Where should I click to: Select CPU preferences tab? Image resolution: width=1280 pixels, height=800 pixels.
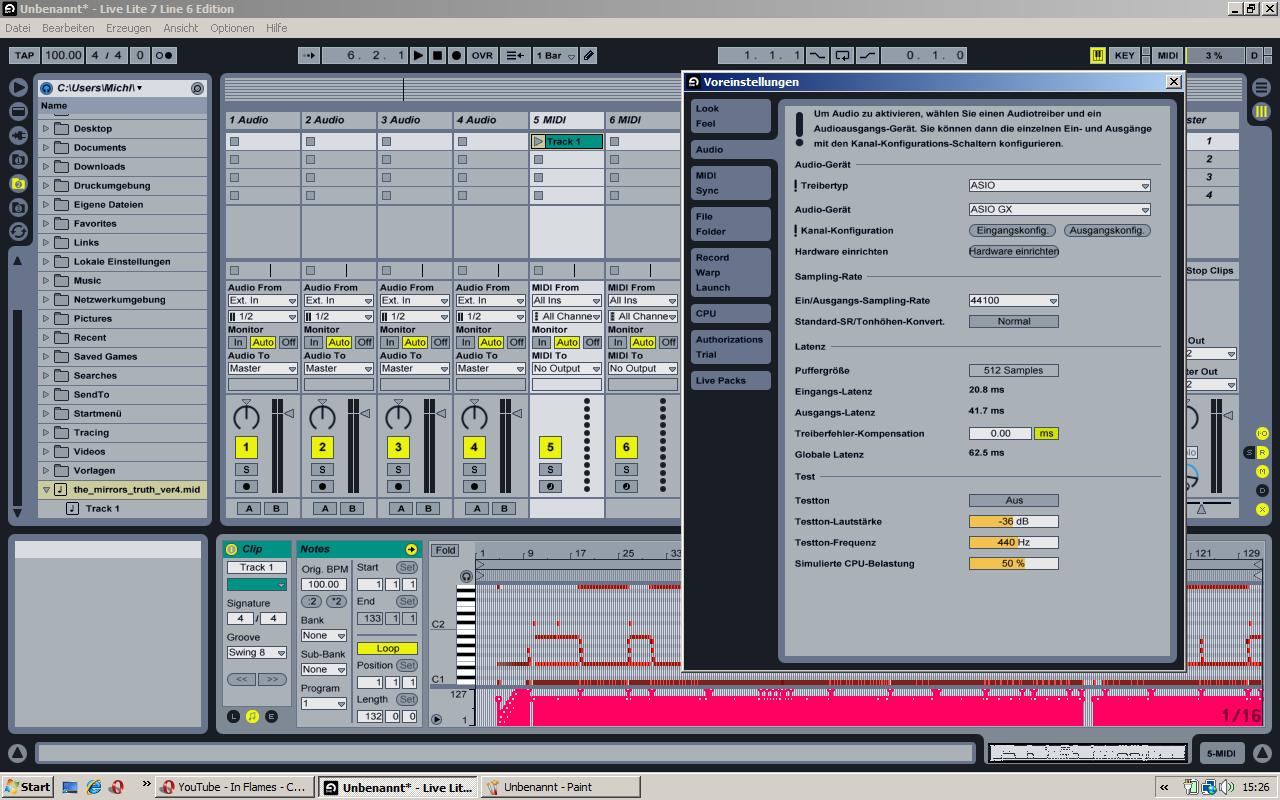point(730,313)
